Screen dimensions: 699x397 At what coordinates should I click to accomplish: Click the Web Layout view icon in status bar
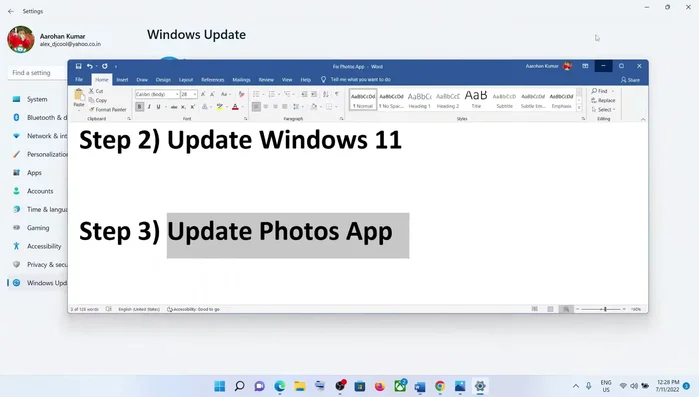click(x=566, y=309)
